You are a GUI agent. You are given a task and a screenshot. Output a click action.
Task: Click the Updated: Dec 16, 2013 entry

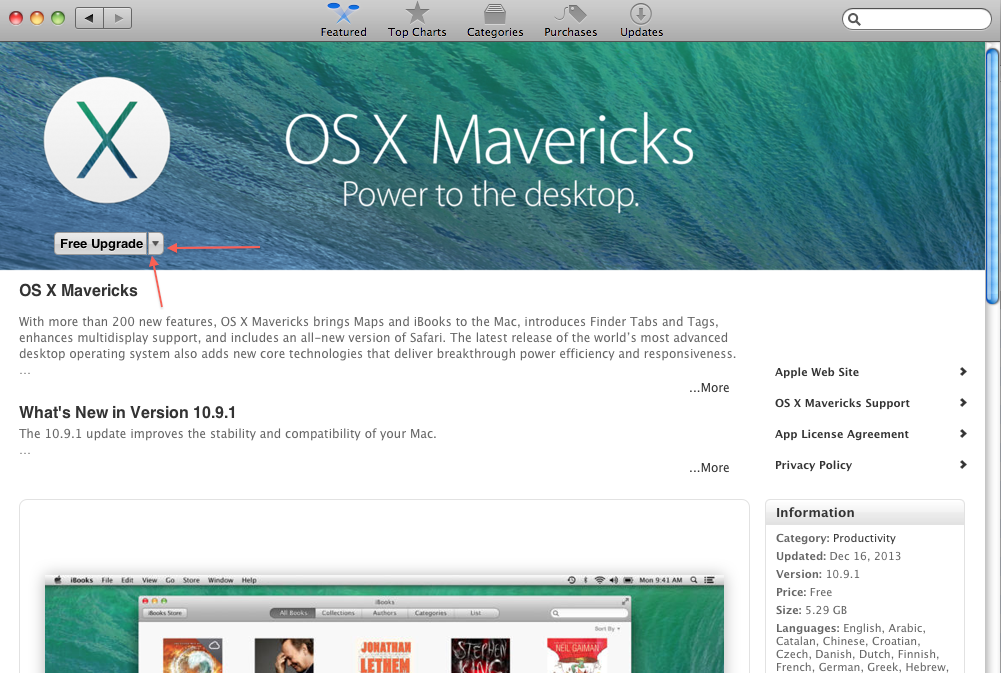click(838, 556)
